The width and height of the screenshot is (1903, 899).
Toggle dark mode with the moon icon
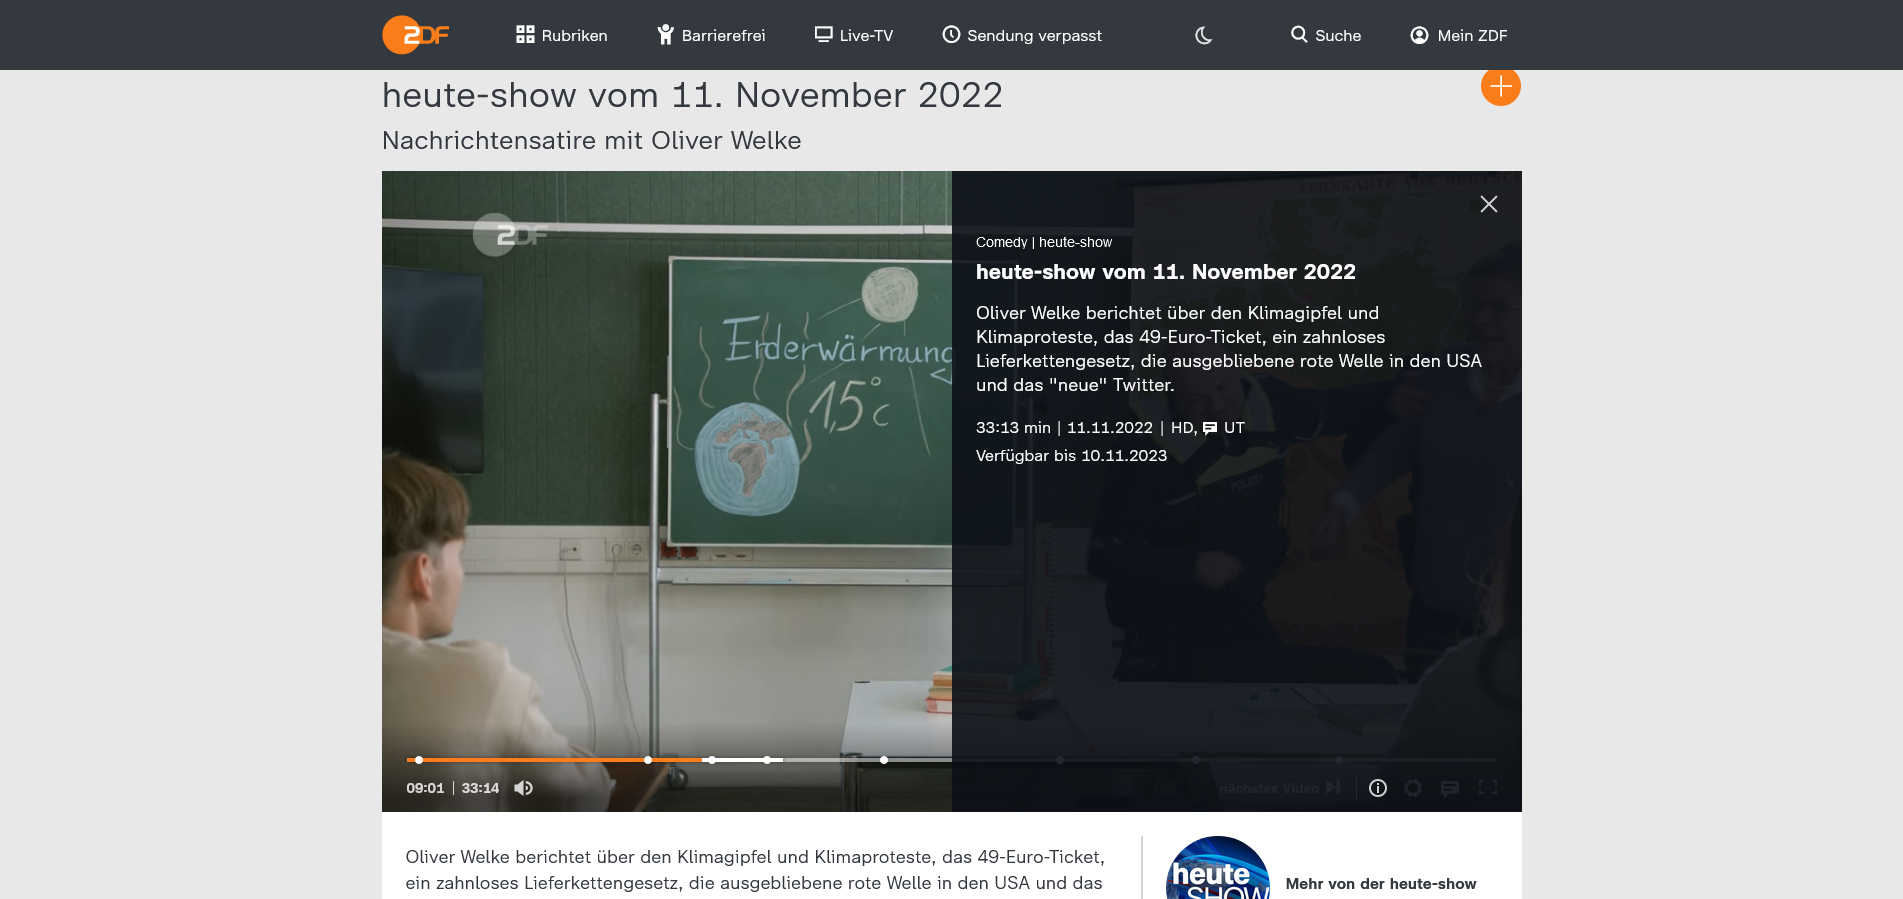coord(1203,35)
